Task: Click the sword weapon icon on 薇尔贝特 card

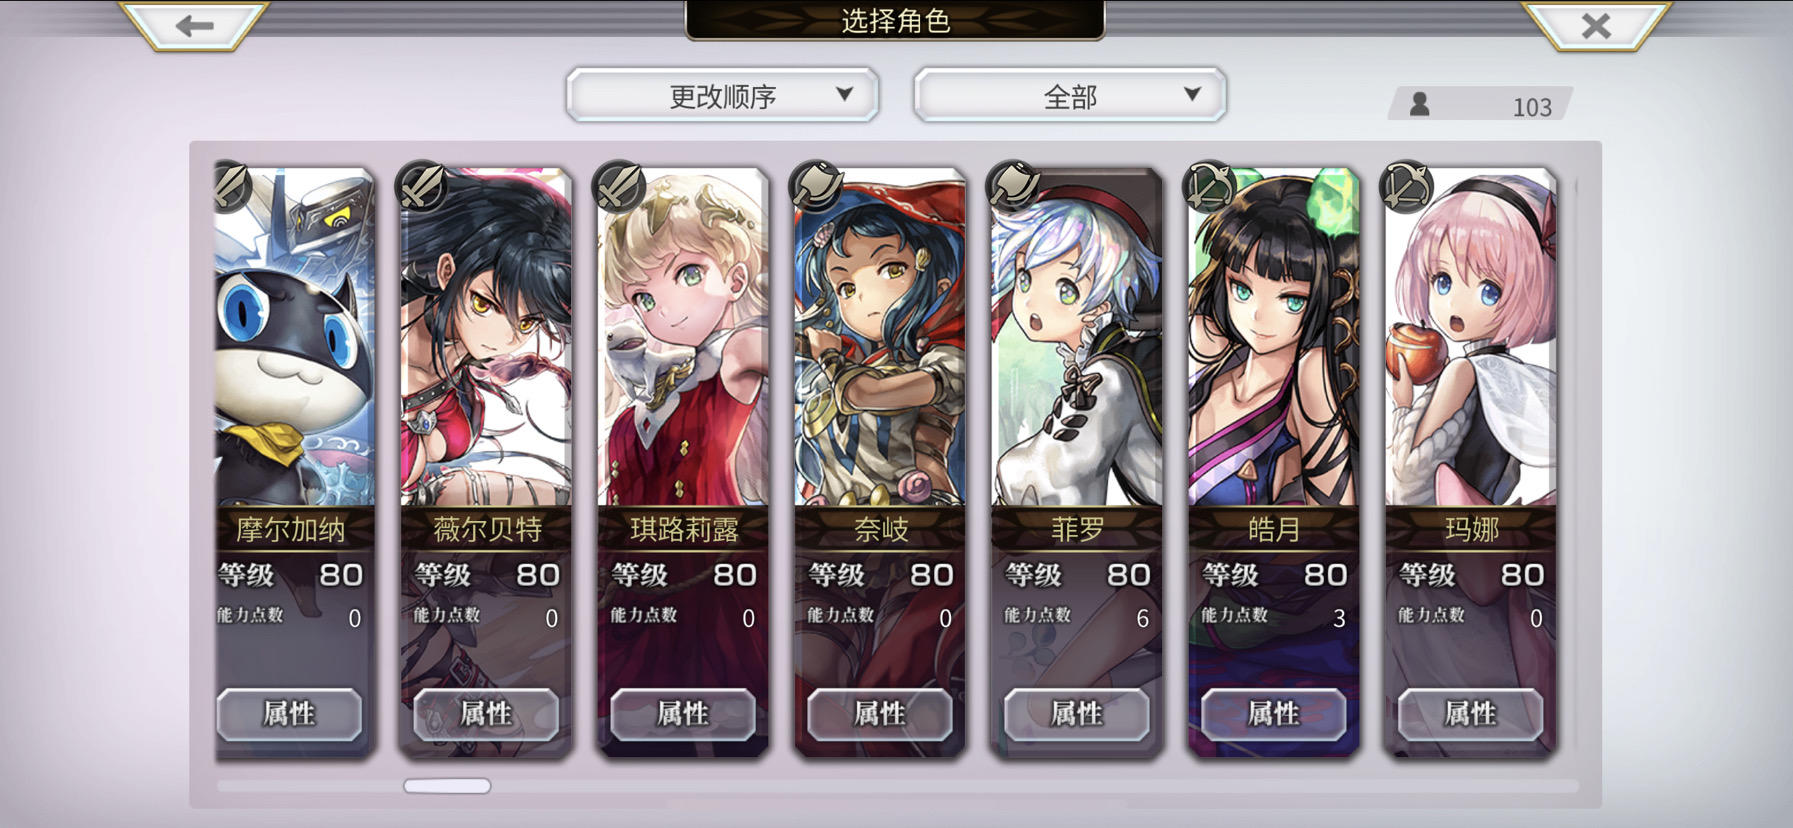Action: pos(422,187)
